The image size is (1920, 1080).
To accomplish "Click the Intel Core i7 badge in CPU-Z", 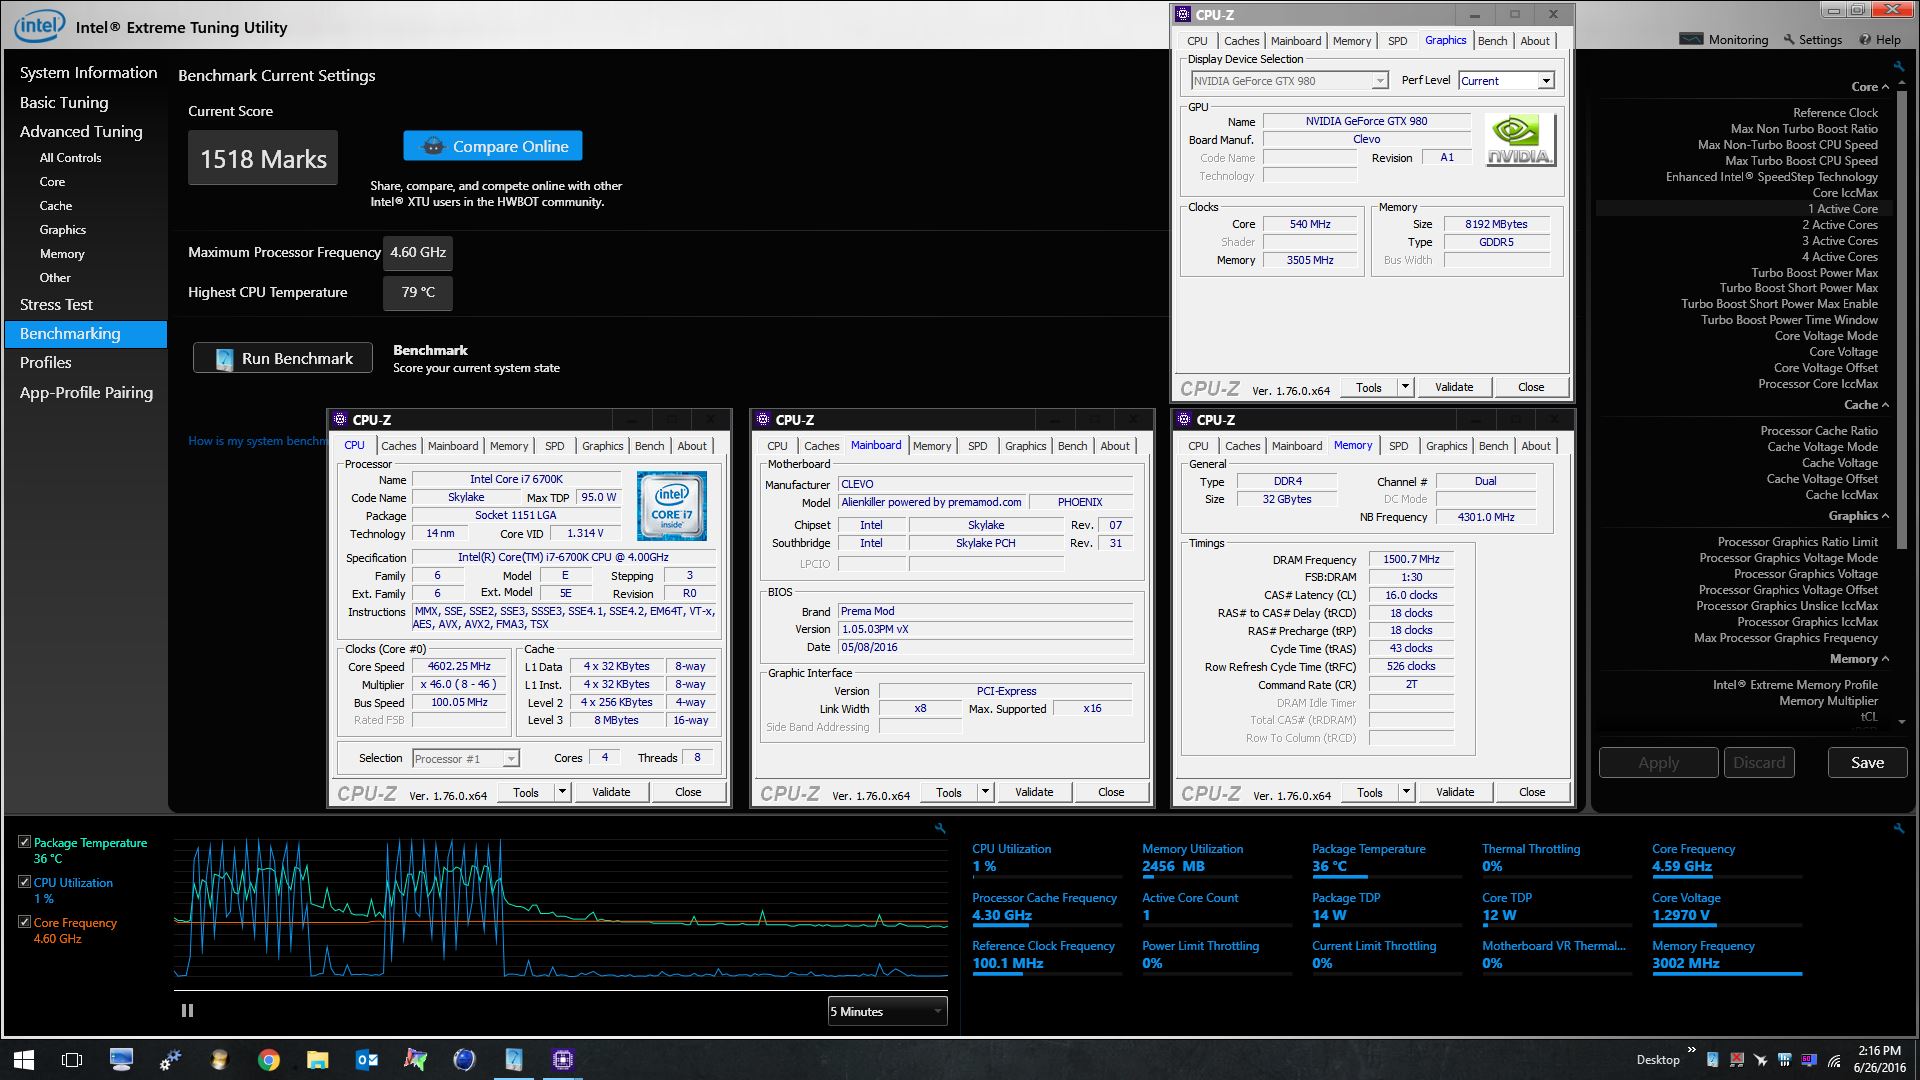I will [672, 506].
